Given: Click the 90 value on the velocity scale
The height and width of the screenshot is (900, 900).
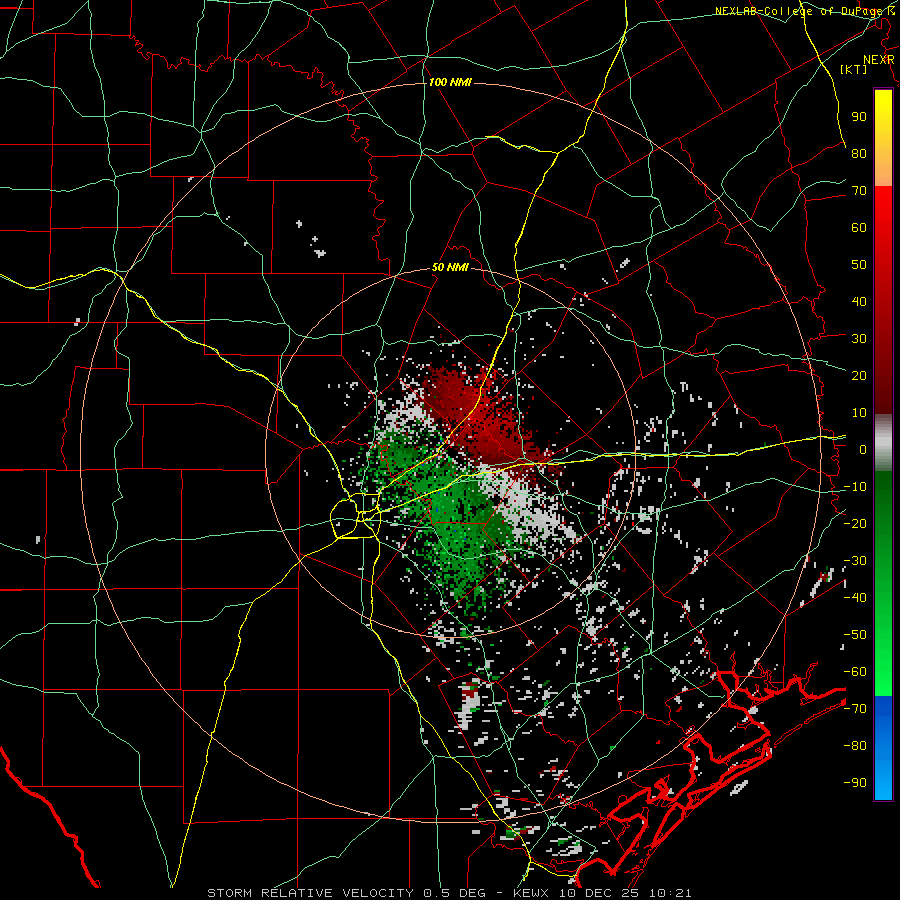Looking at the screenshot, I should tap(859, 117).
